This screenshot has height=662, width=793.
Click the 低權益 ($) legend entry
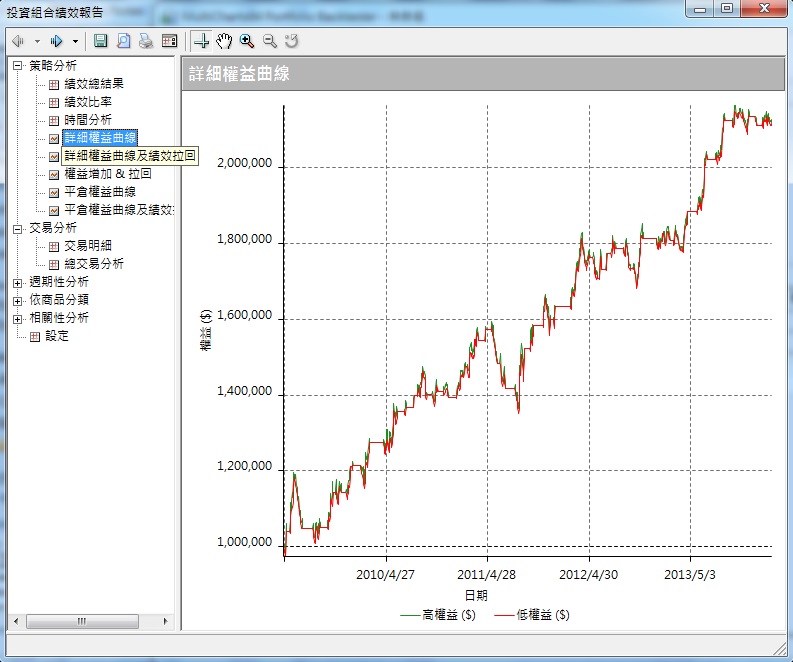532,615
